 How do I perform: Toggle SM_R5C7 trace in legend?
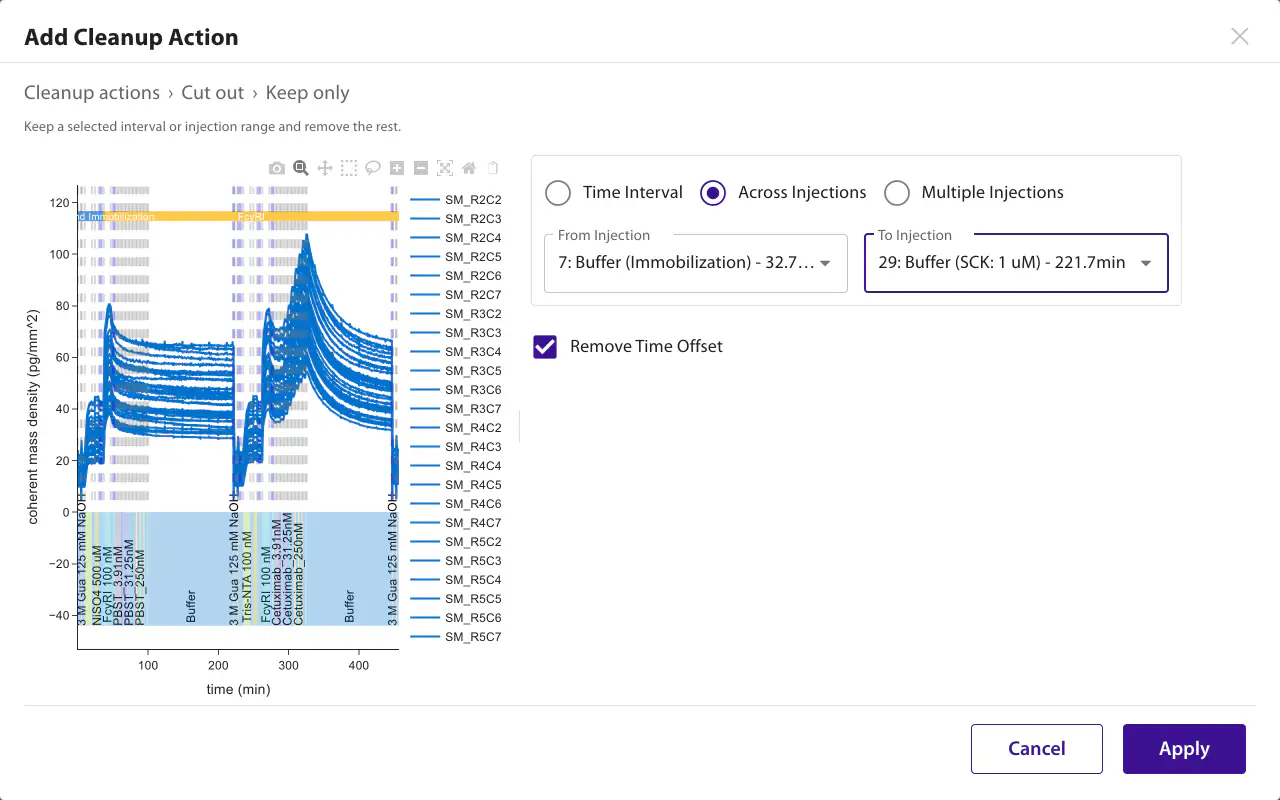[x=456, y=637]
